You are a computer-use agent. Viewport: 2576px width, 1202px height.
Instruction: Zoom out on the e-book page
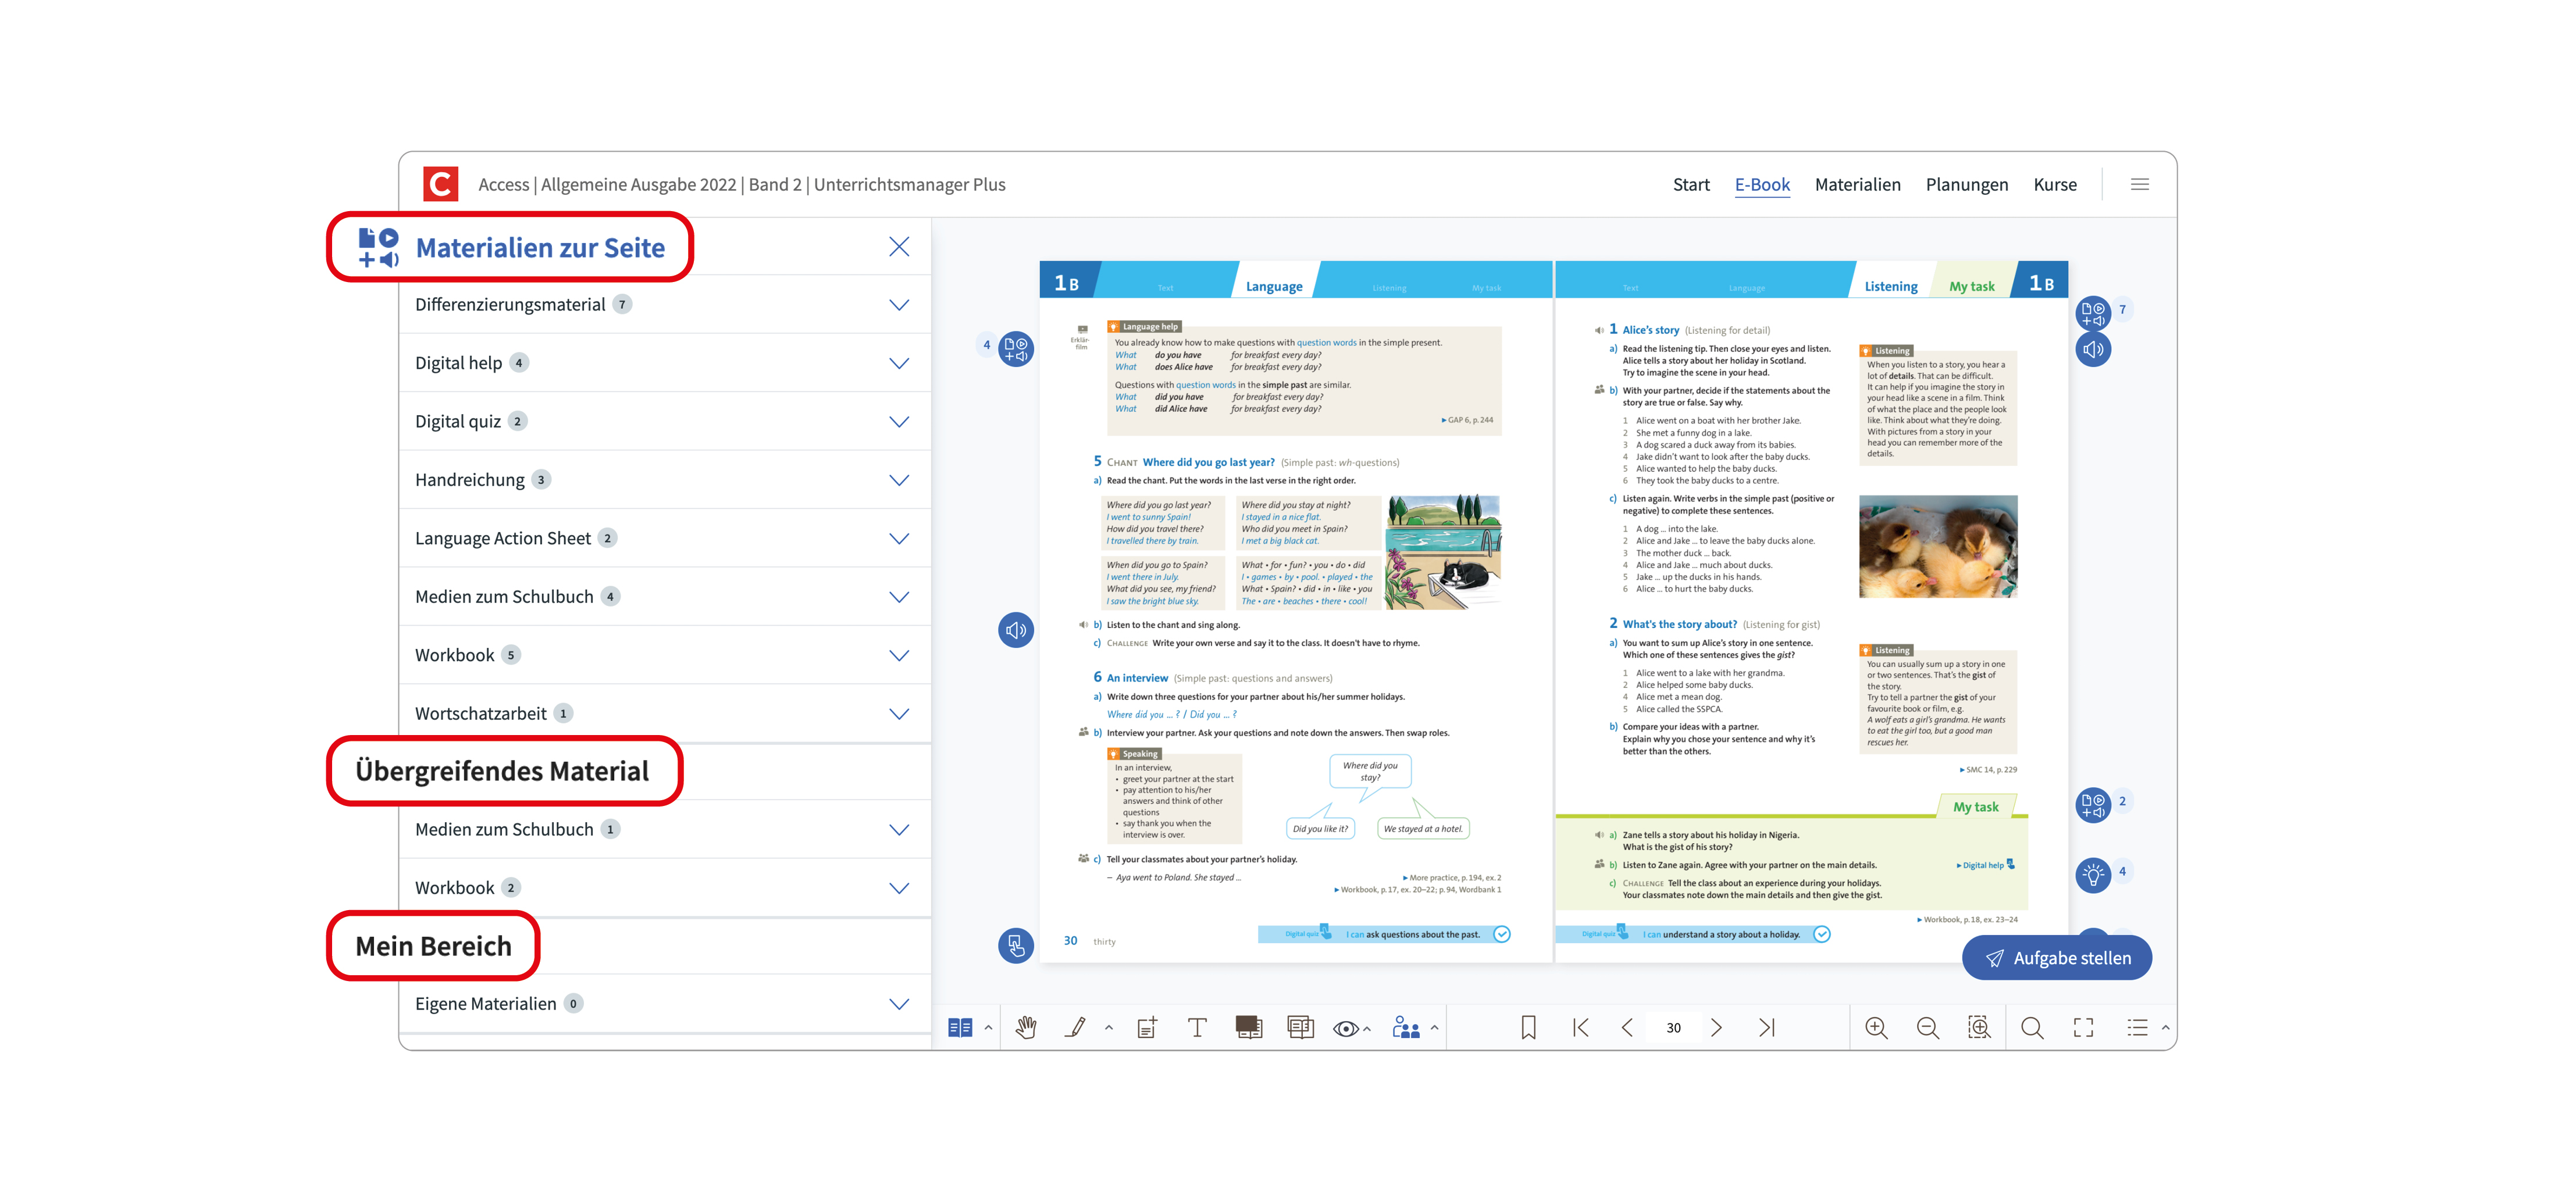point(1927,1027)
